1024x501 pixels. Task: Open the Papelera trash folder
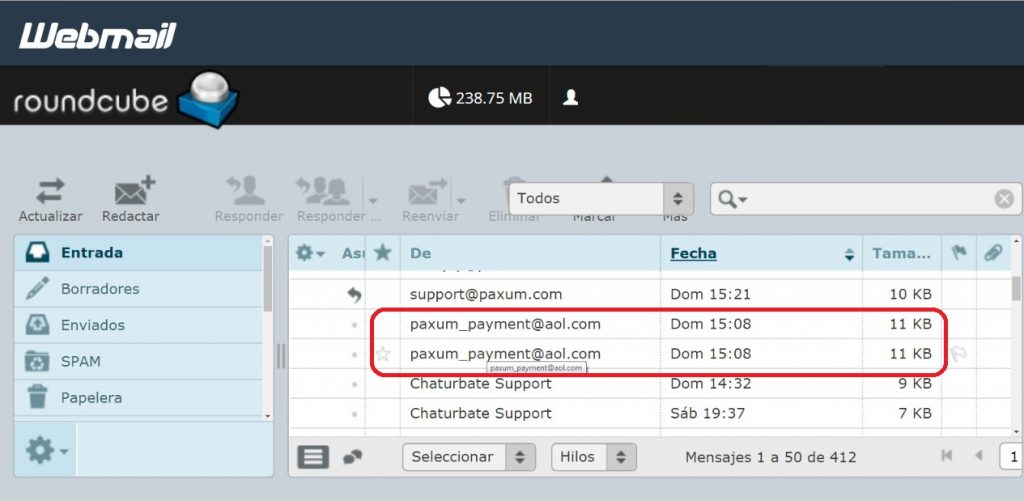138,398
